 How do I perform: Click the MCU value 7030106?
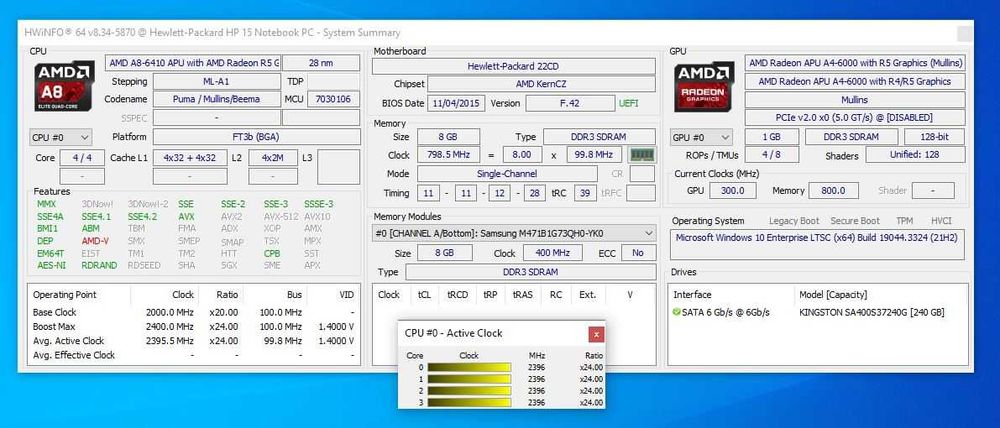tap(334, 100)
